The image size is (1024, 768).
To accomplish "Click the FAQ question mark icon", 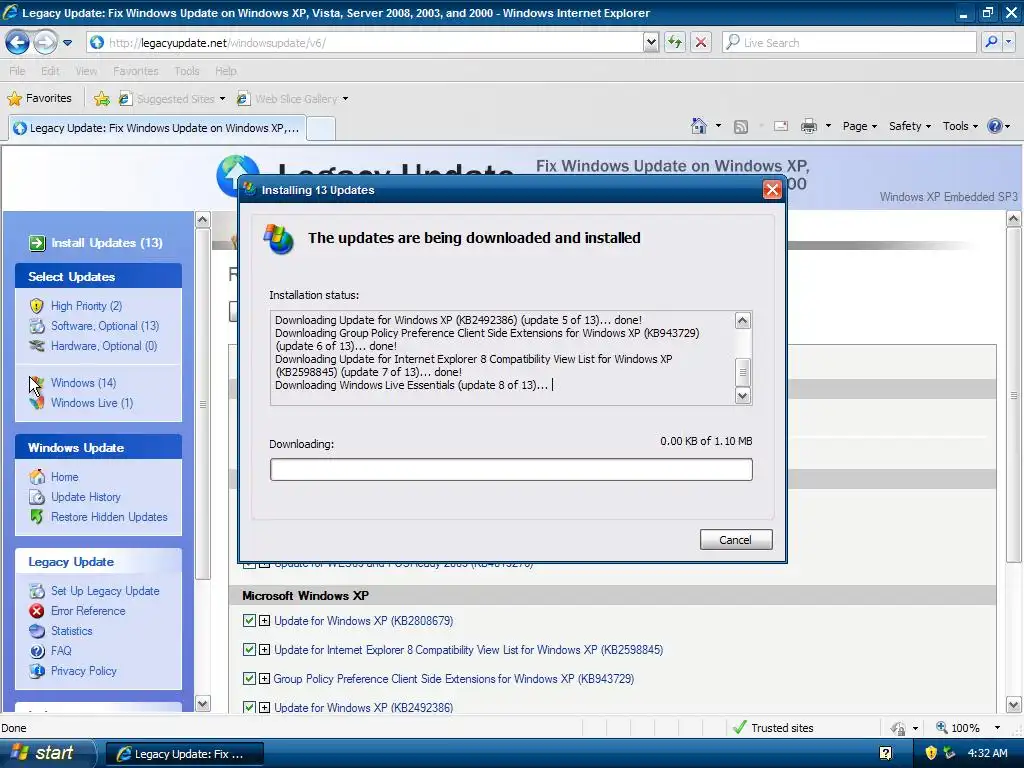I will [37, 651].
